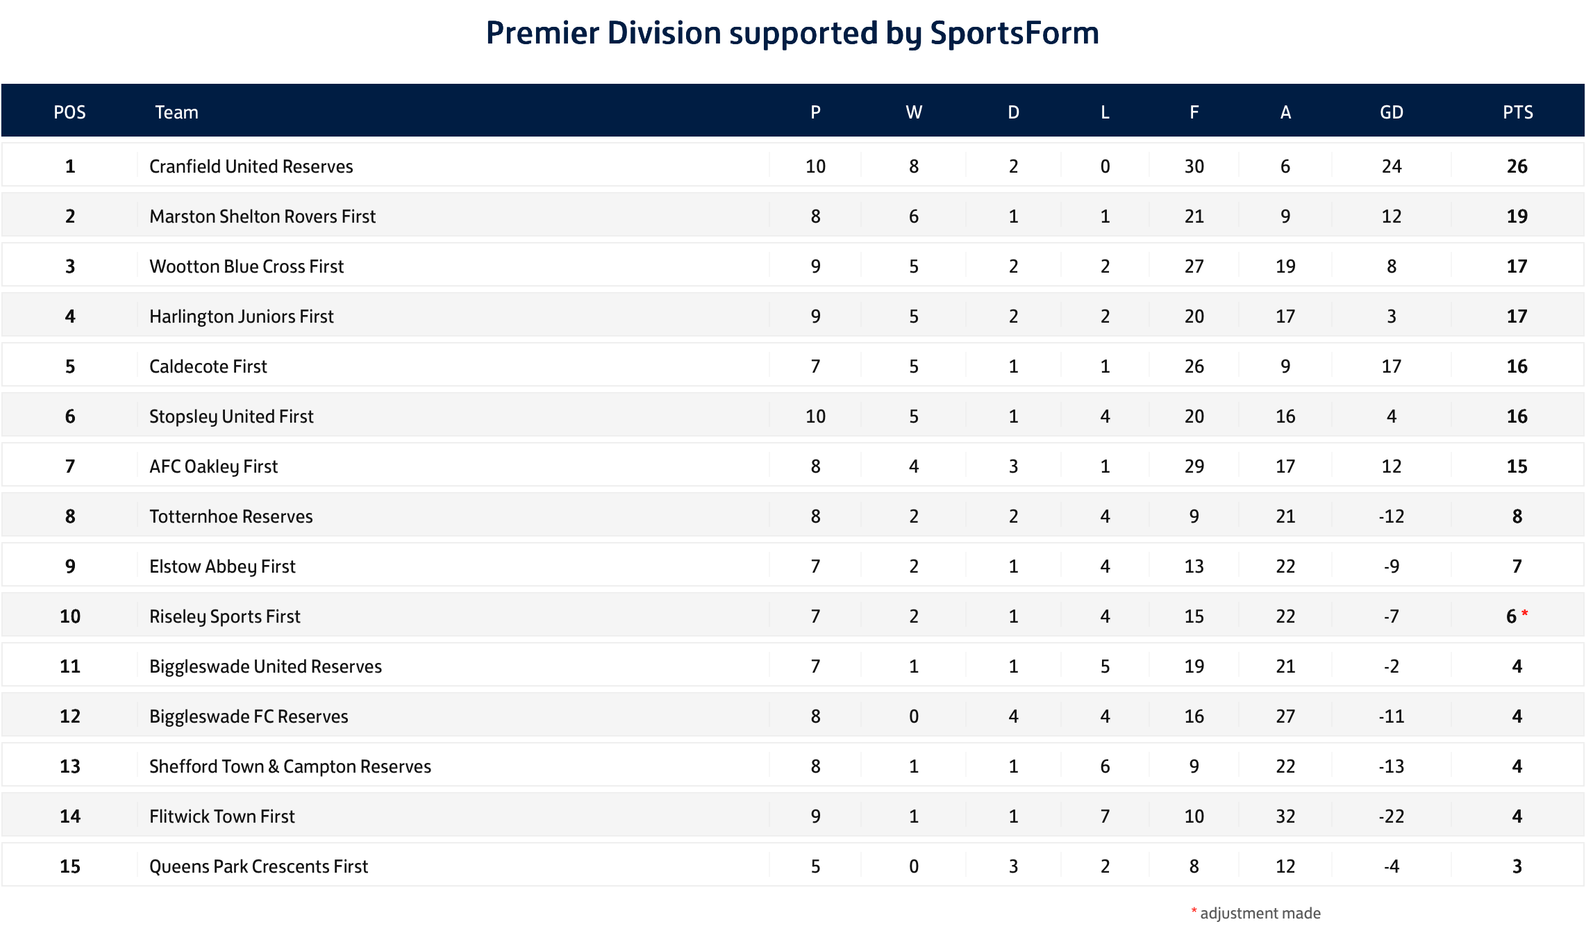
Task: Click the GD column header
Action: coord(1391,112)
